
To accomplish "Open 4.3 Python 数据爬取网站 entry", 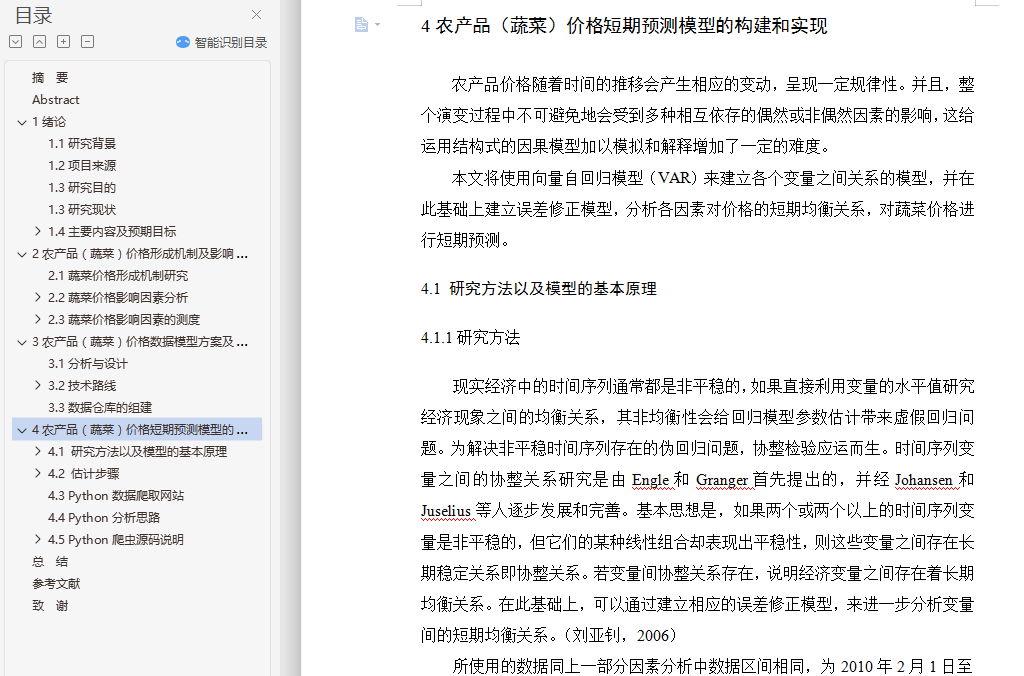I will coord(116,496).
